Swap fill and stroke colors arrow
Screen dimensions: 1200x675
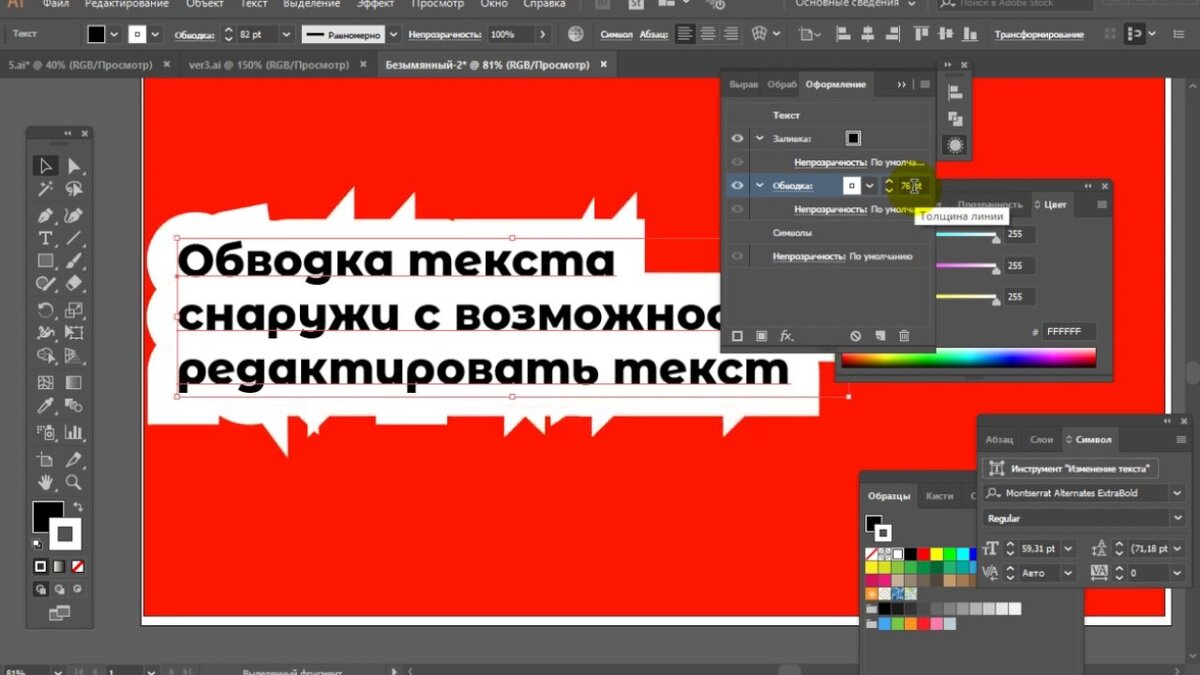click(76, 508)
